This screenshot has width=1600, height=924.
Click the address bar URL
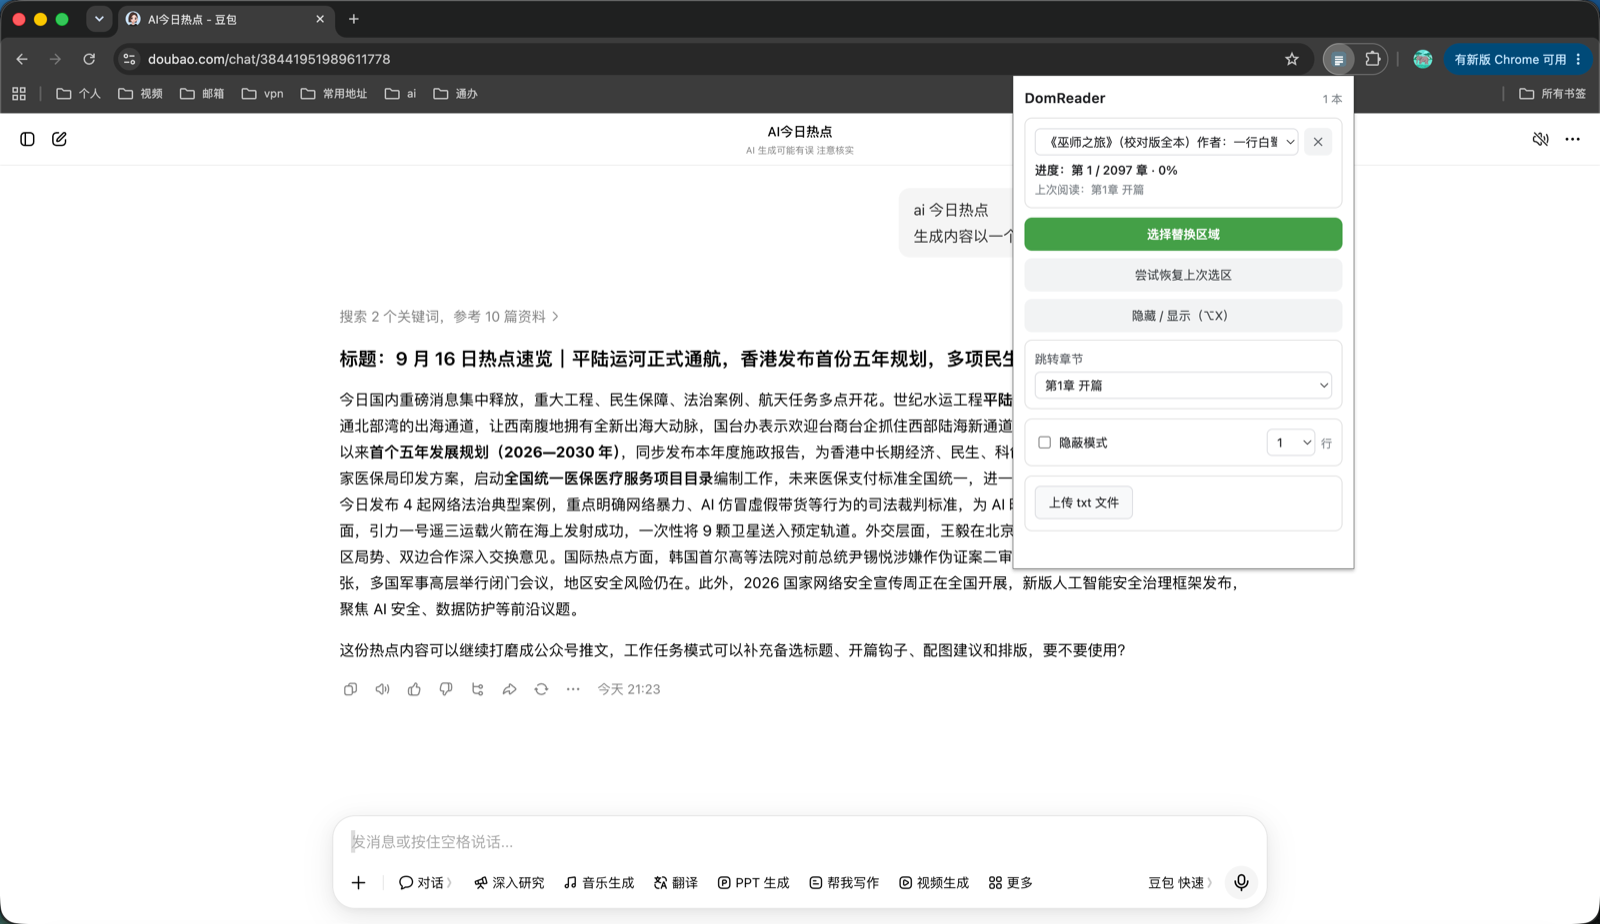tap(269, 59)
